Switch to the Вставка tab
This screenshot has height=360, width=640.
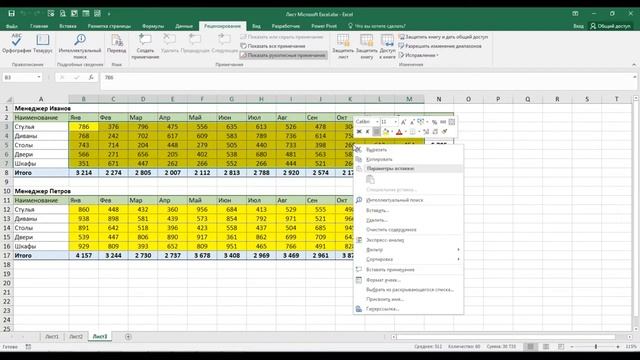click(68, 26)
